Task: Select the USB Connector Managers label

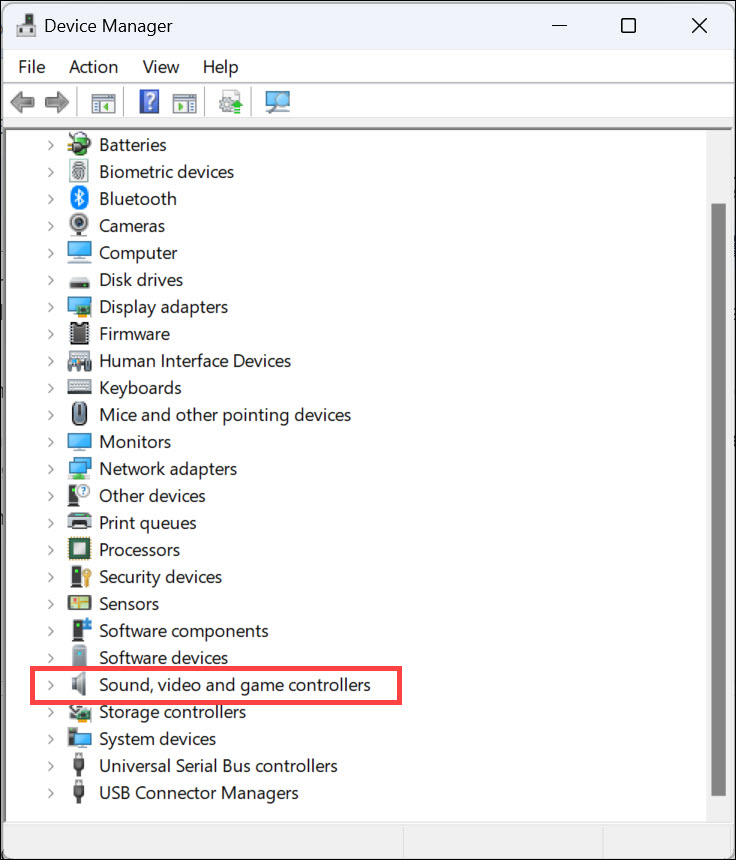Action: (x=199, y=793)
